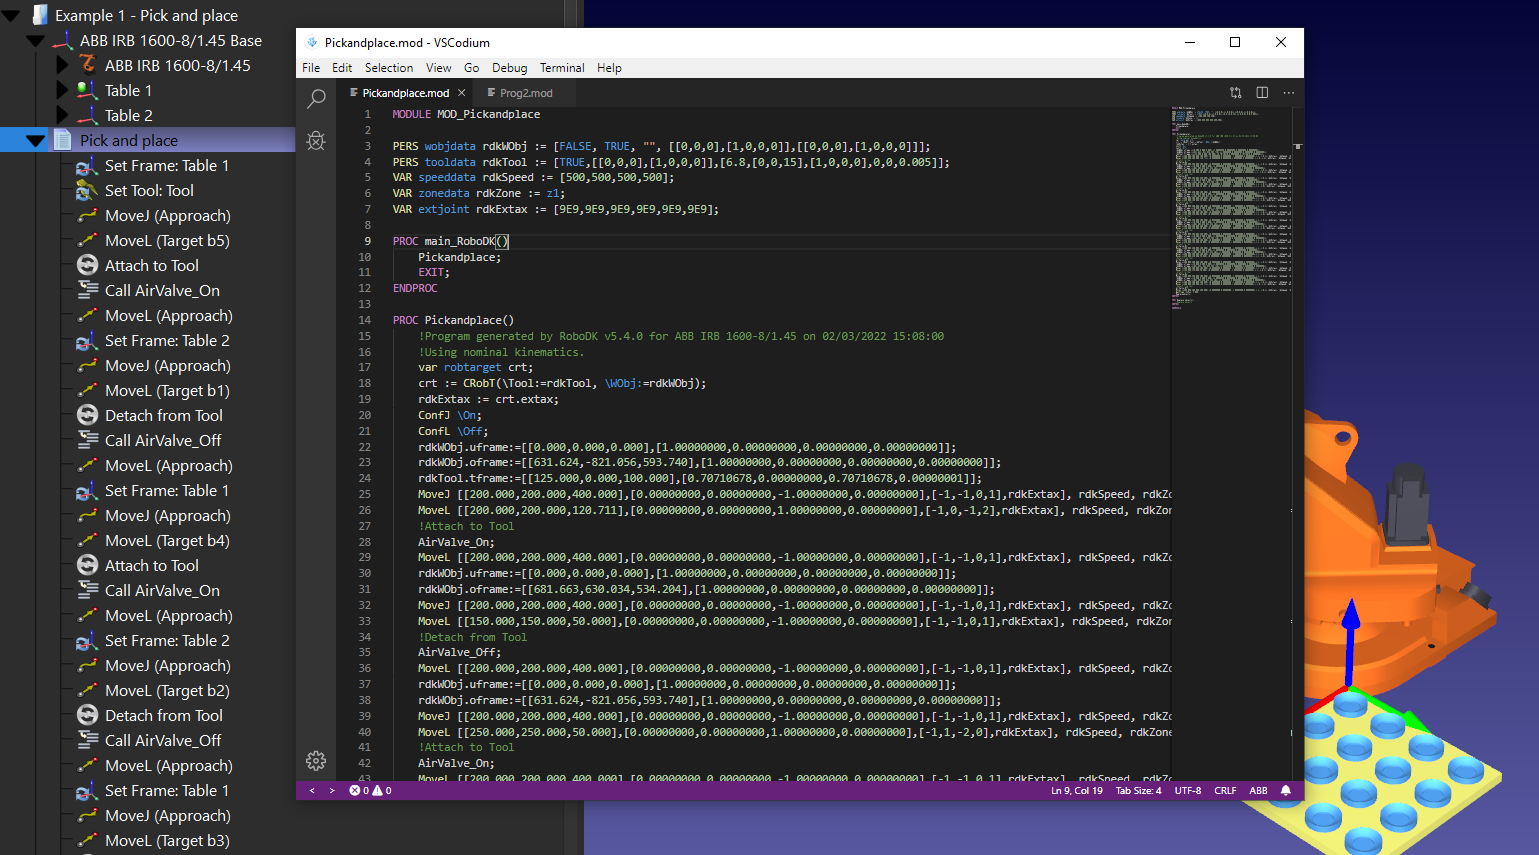Click the code minimap overview
This screenshot has width=1539, height=855.
coord(1231,200)
